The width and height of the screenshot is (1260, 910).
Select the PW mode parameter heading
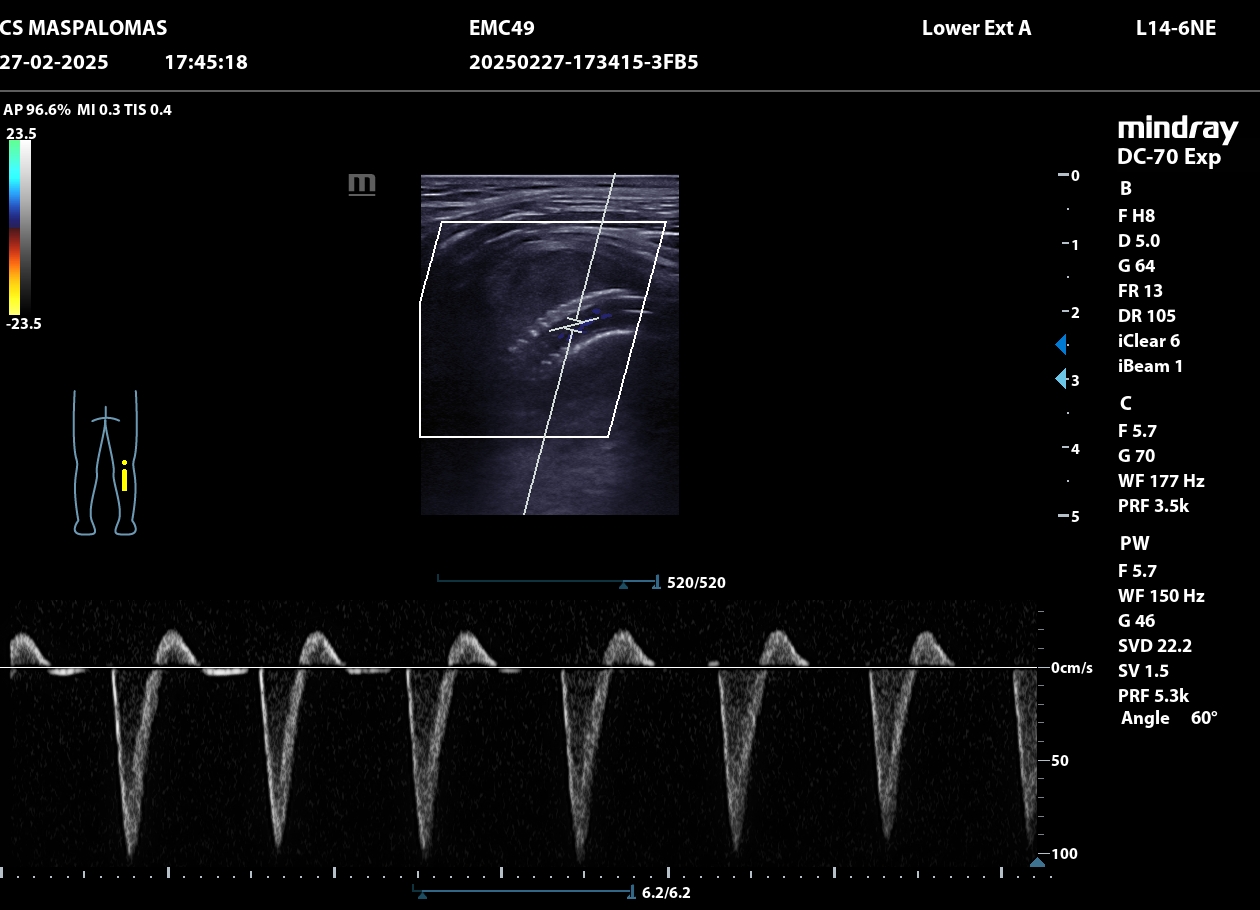tap(1134, 544)
